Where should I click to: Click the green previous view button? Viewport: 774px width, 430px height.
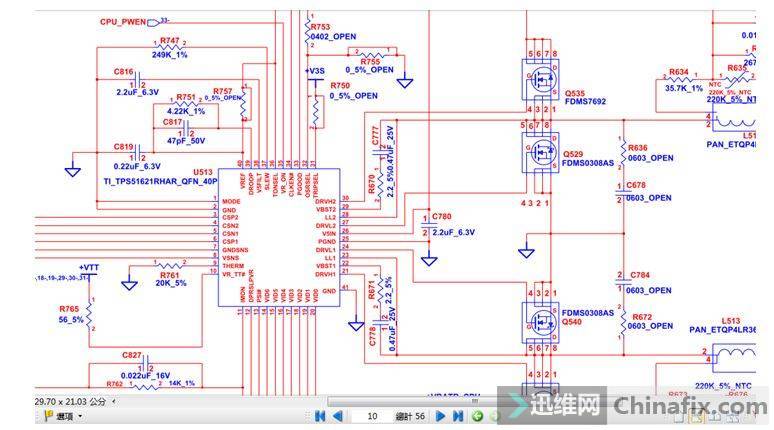477,416
